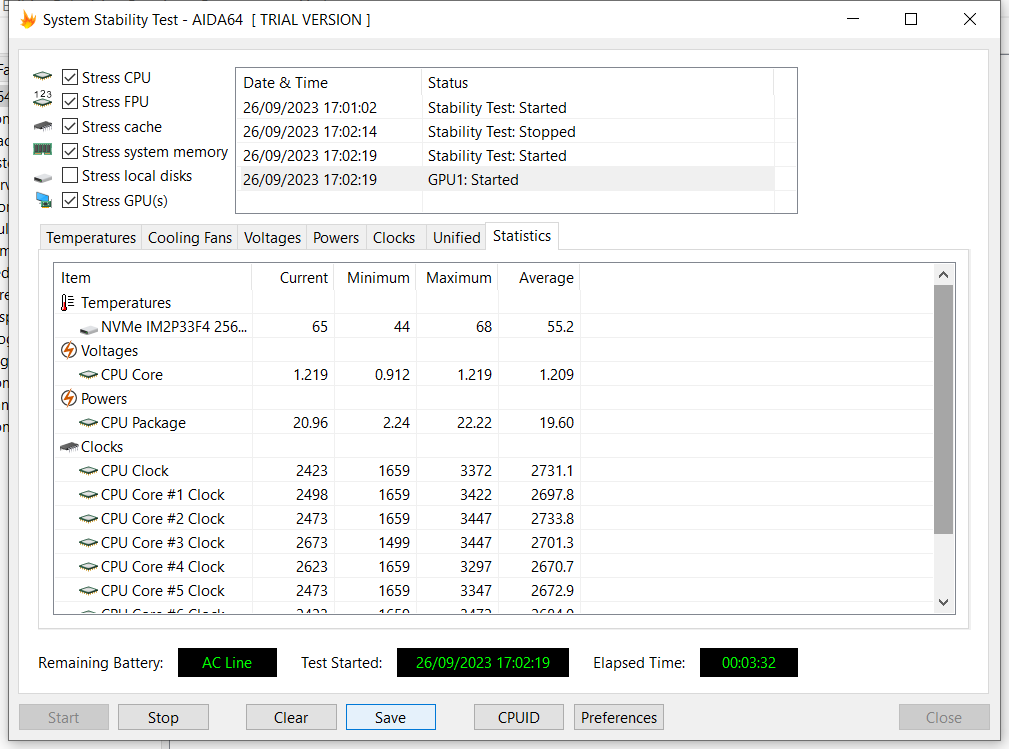Untick Stress system memory
Viewport: 1009px width, 749px height.
[70, 151]
